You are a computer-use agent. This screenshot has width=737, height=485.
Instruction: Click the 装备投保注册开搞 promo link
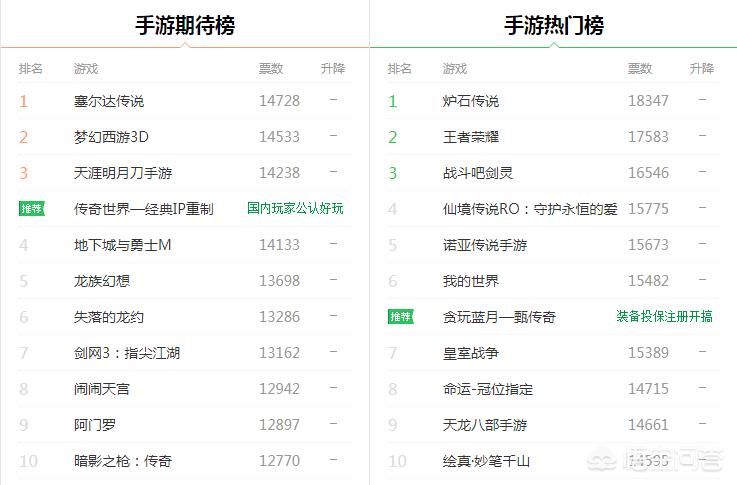pyautogui.click(x=664, y=317)
